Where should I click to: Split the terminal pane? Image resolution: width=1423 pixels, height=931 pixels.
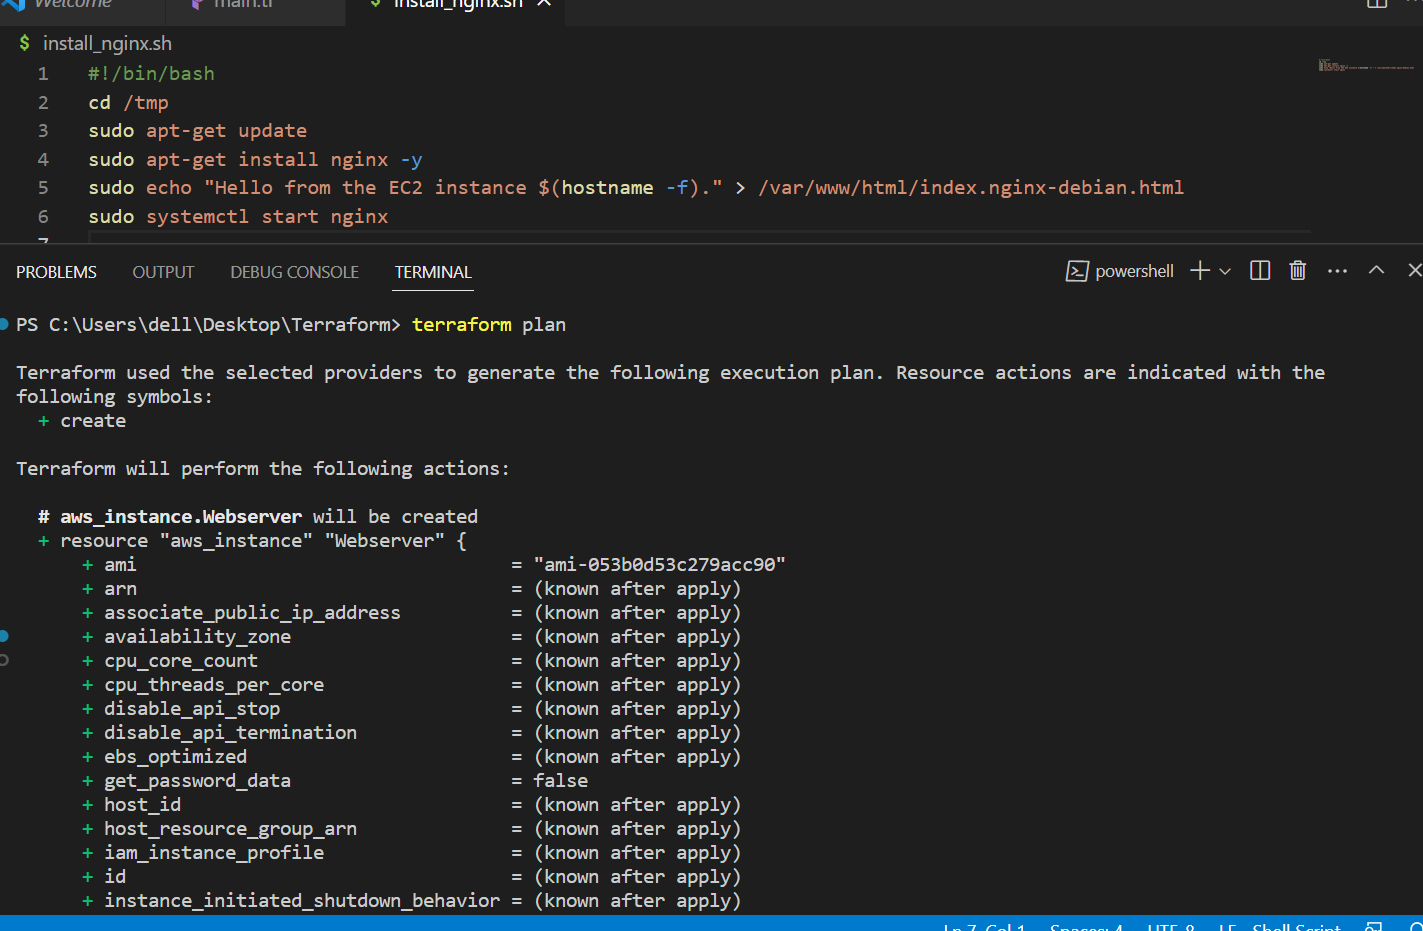(1260, 271)
